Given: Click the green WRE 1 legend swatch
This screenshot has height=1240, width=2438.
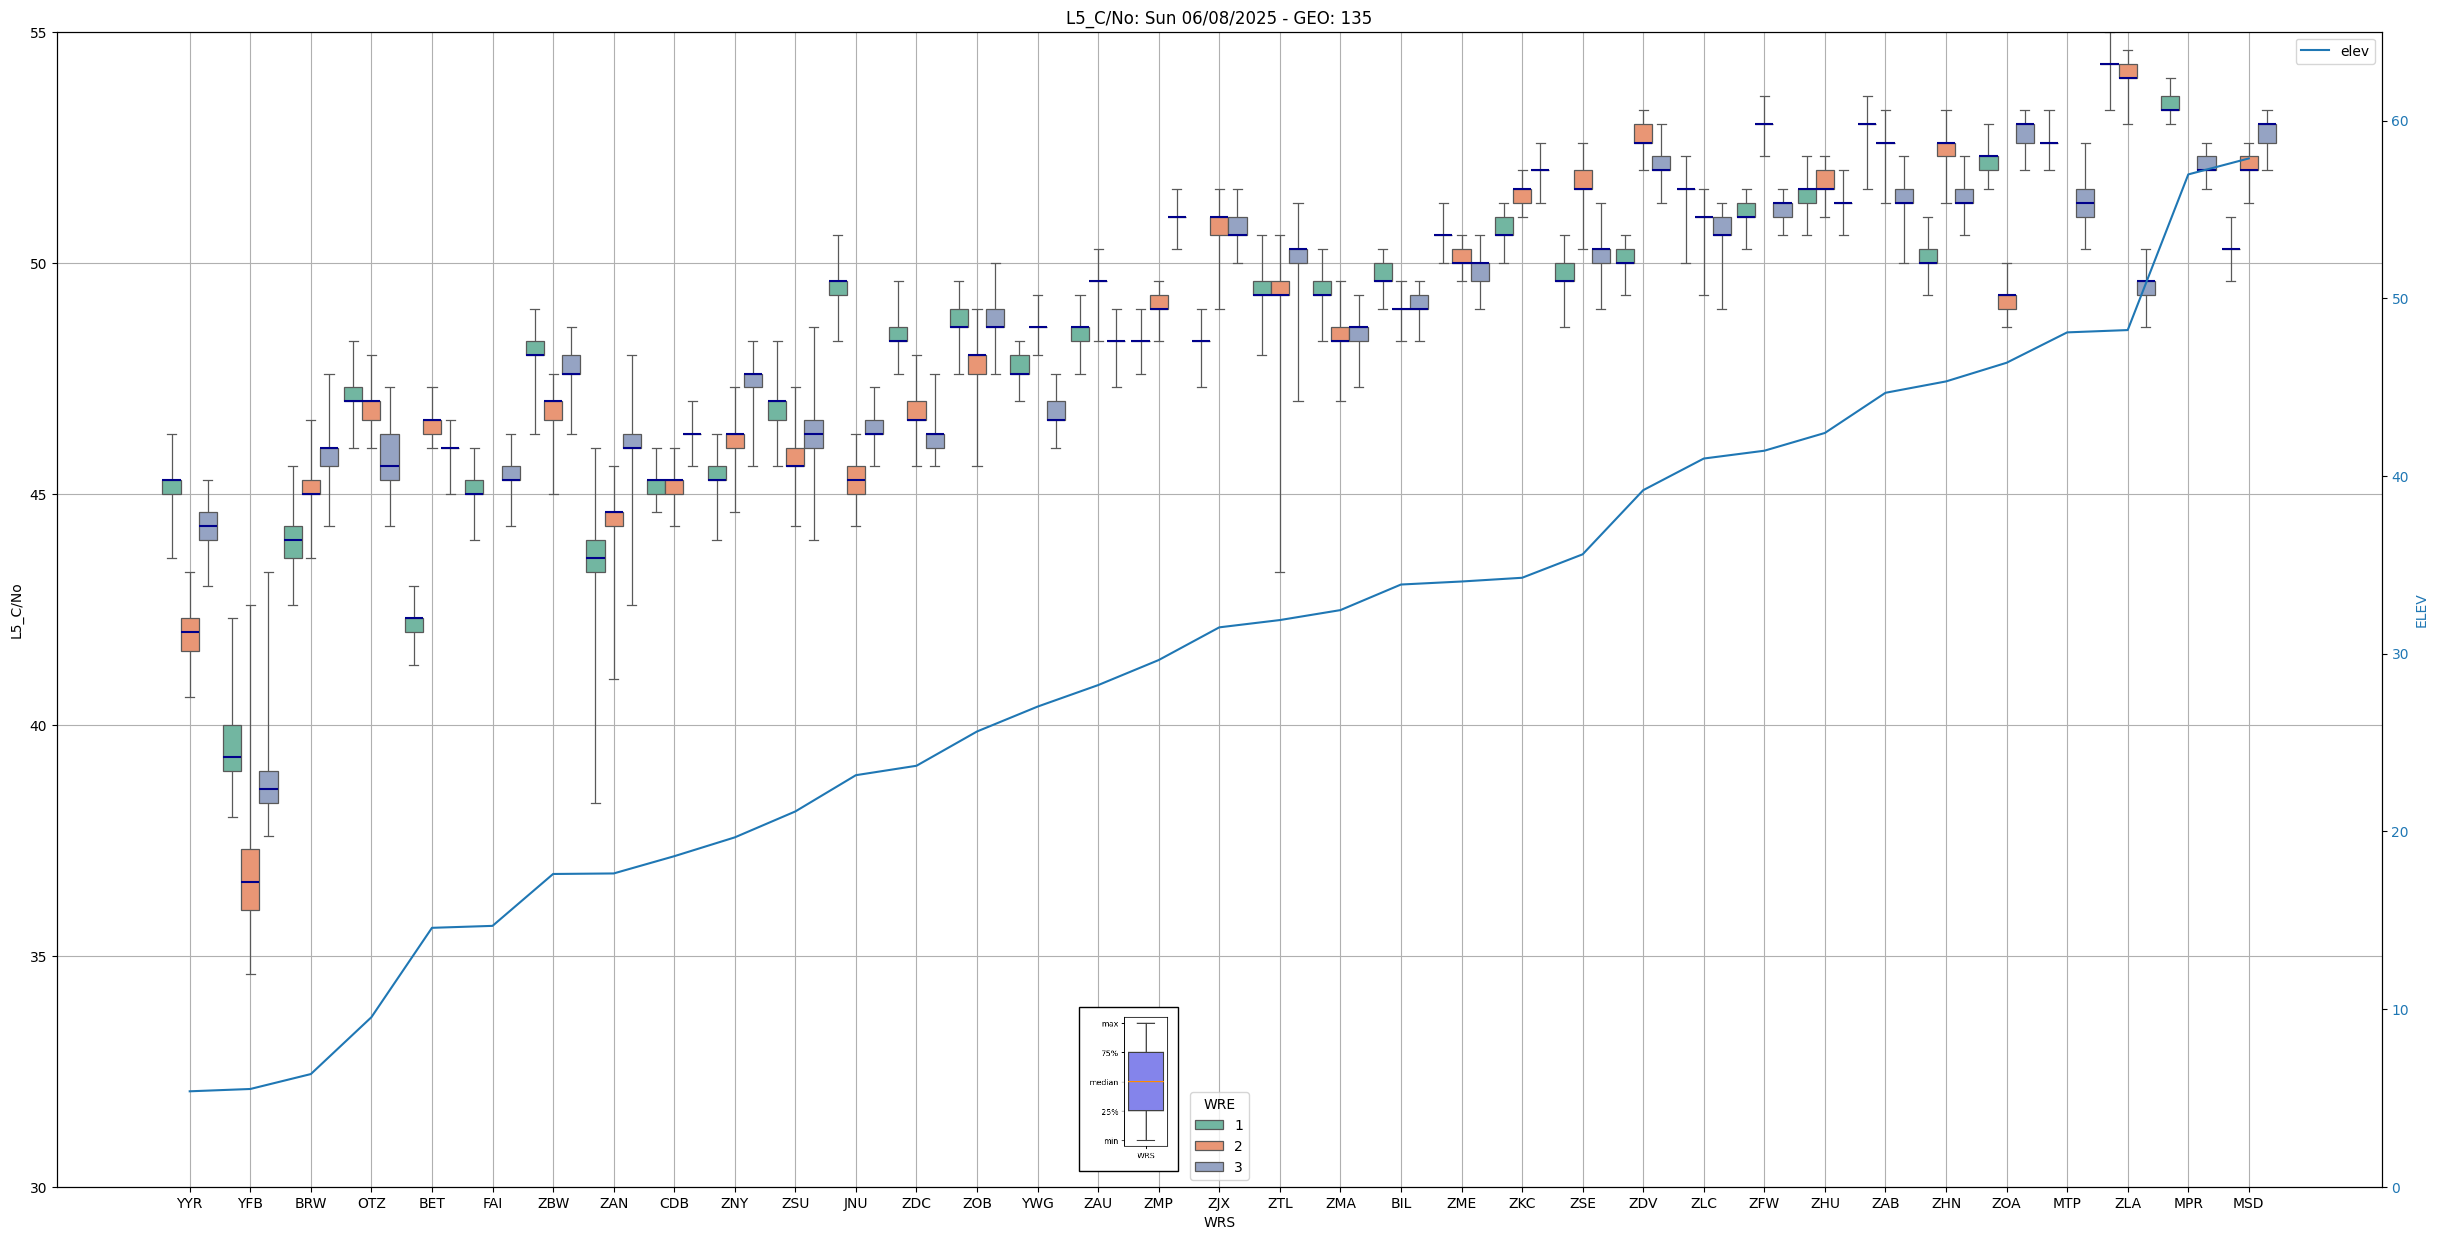Looking at the screenshot, I should pos(1208,1125).
